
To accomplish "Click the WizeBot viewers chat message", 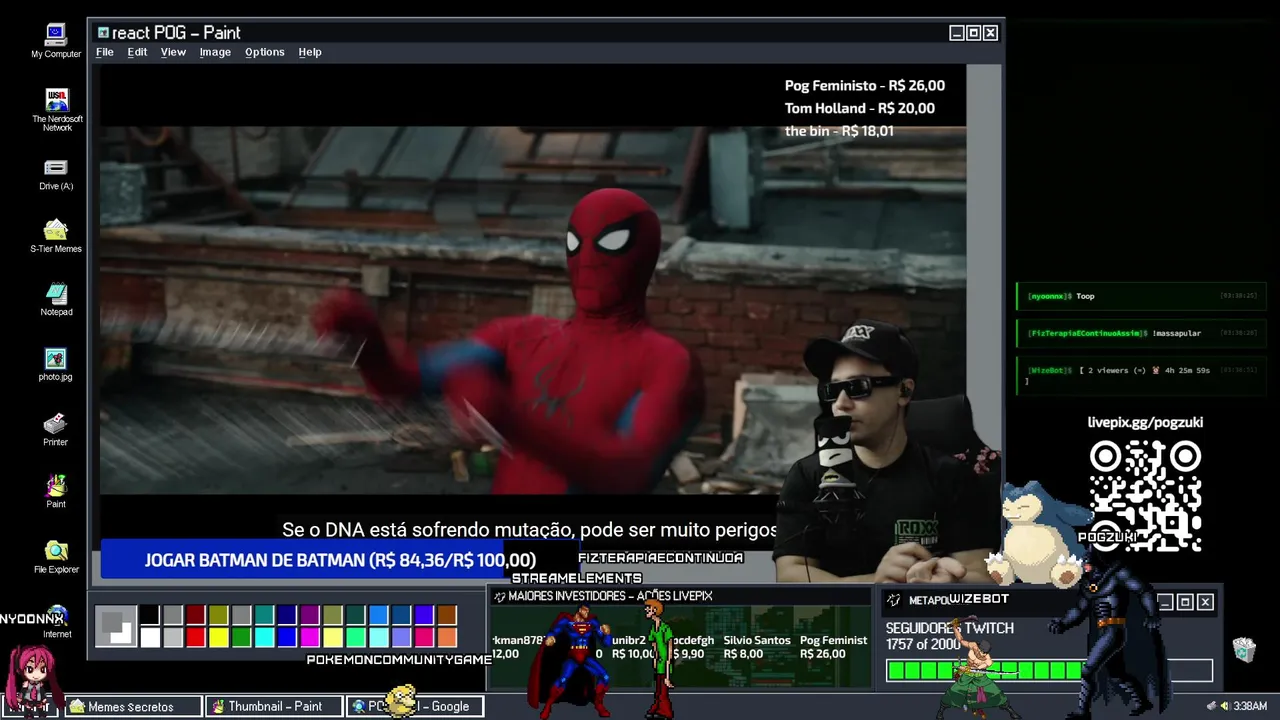I will pyautogui.click(x=1141, y=374).
